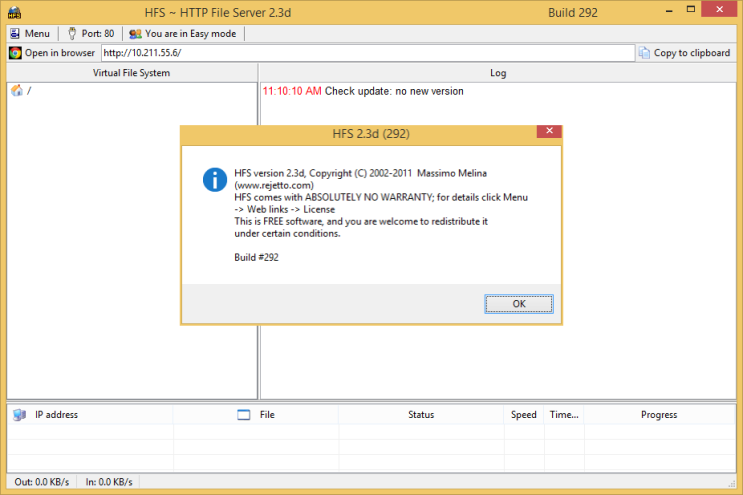Click the Easy mode users icon
The width and height of the screenshot is (743, 495).
point(136,34)
